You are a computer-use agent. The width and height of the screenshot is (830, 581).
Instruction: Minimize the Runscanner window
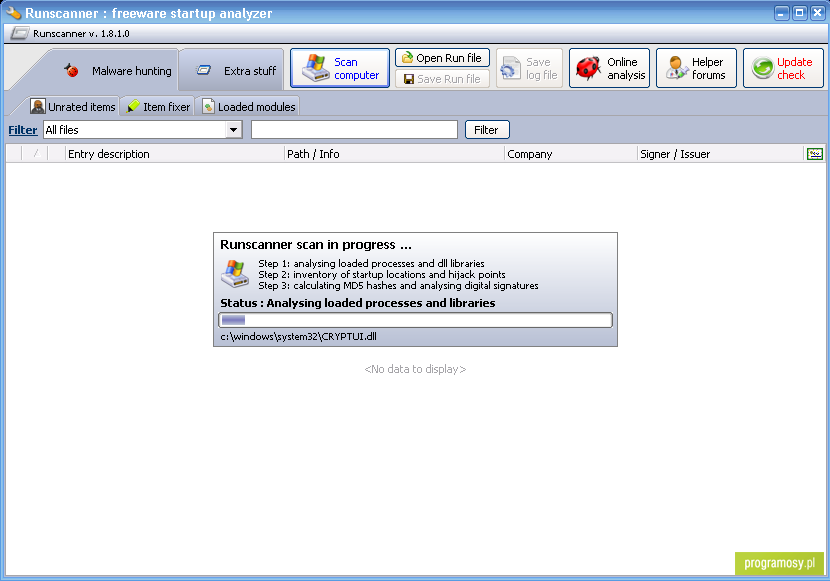click(x=782, y=12)
